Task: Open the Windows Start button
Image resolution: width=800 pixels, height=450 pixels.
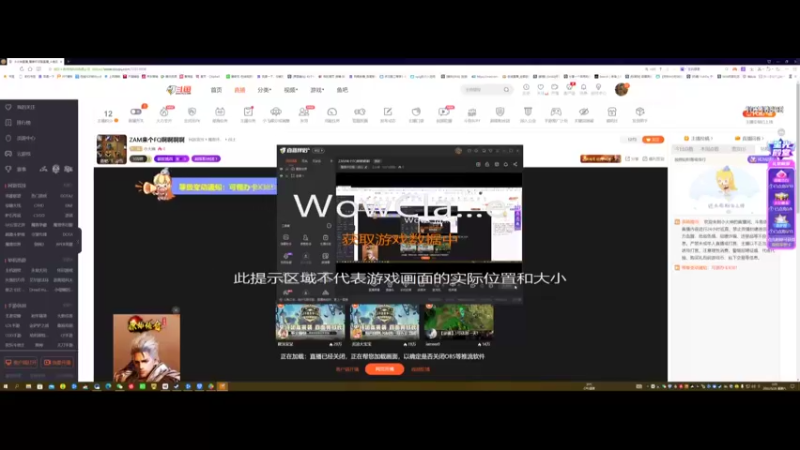Action: 6,387
